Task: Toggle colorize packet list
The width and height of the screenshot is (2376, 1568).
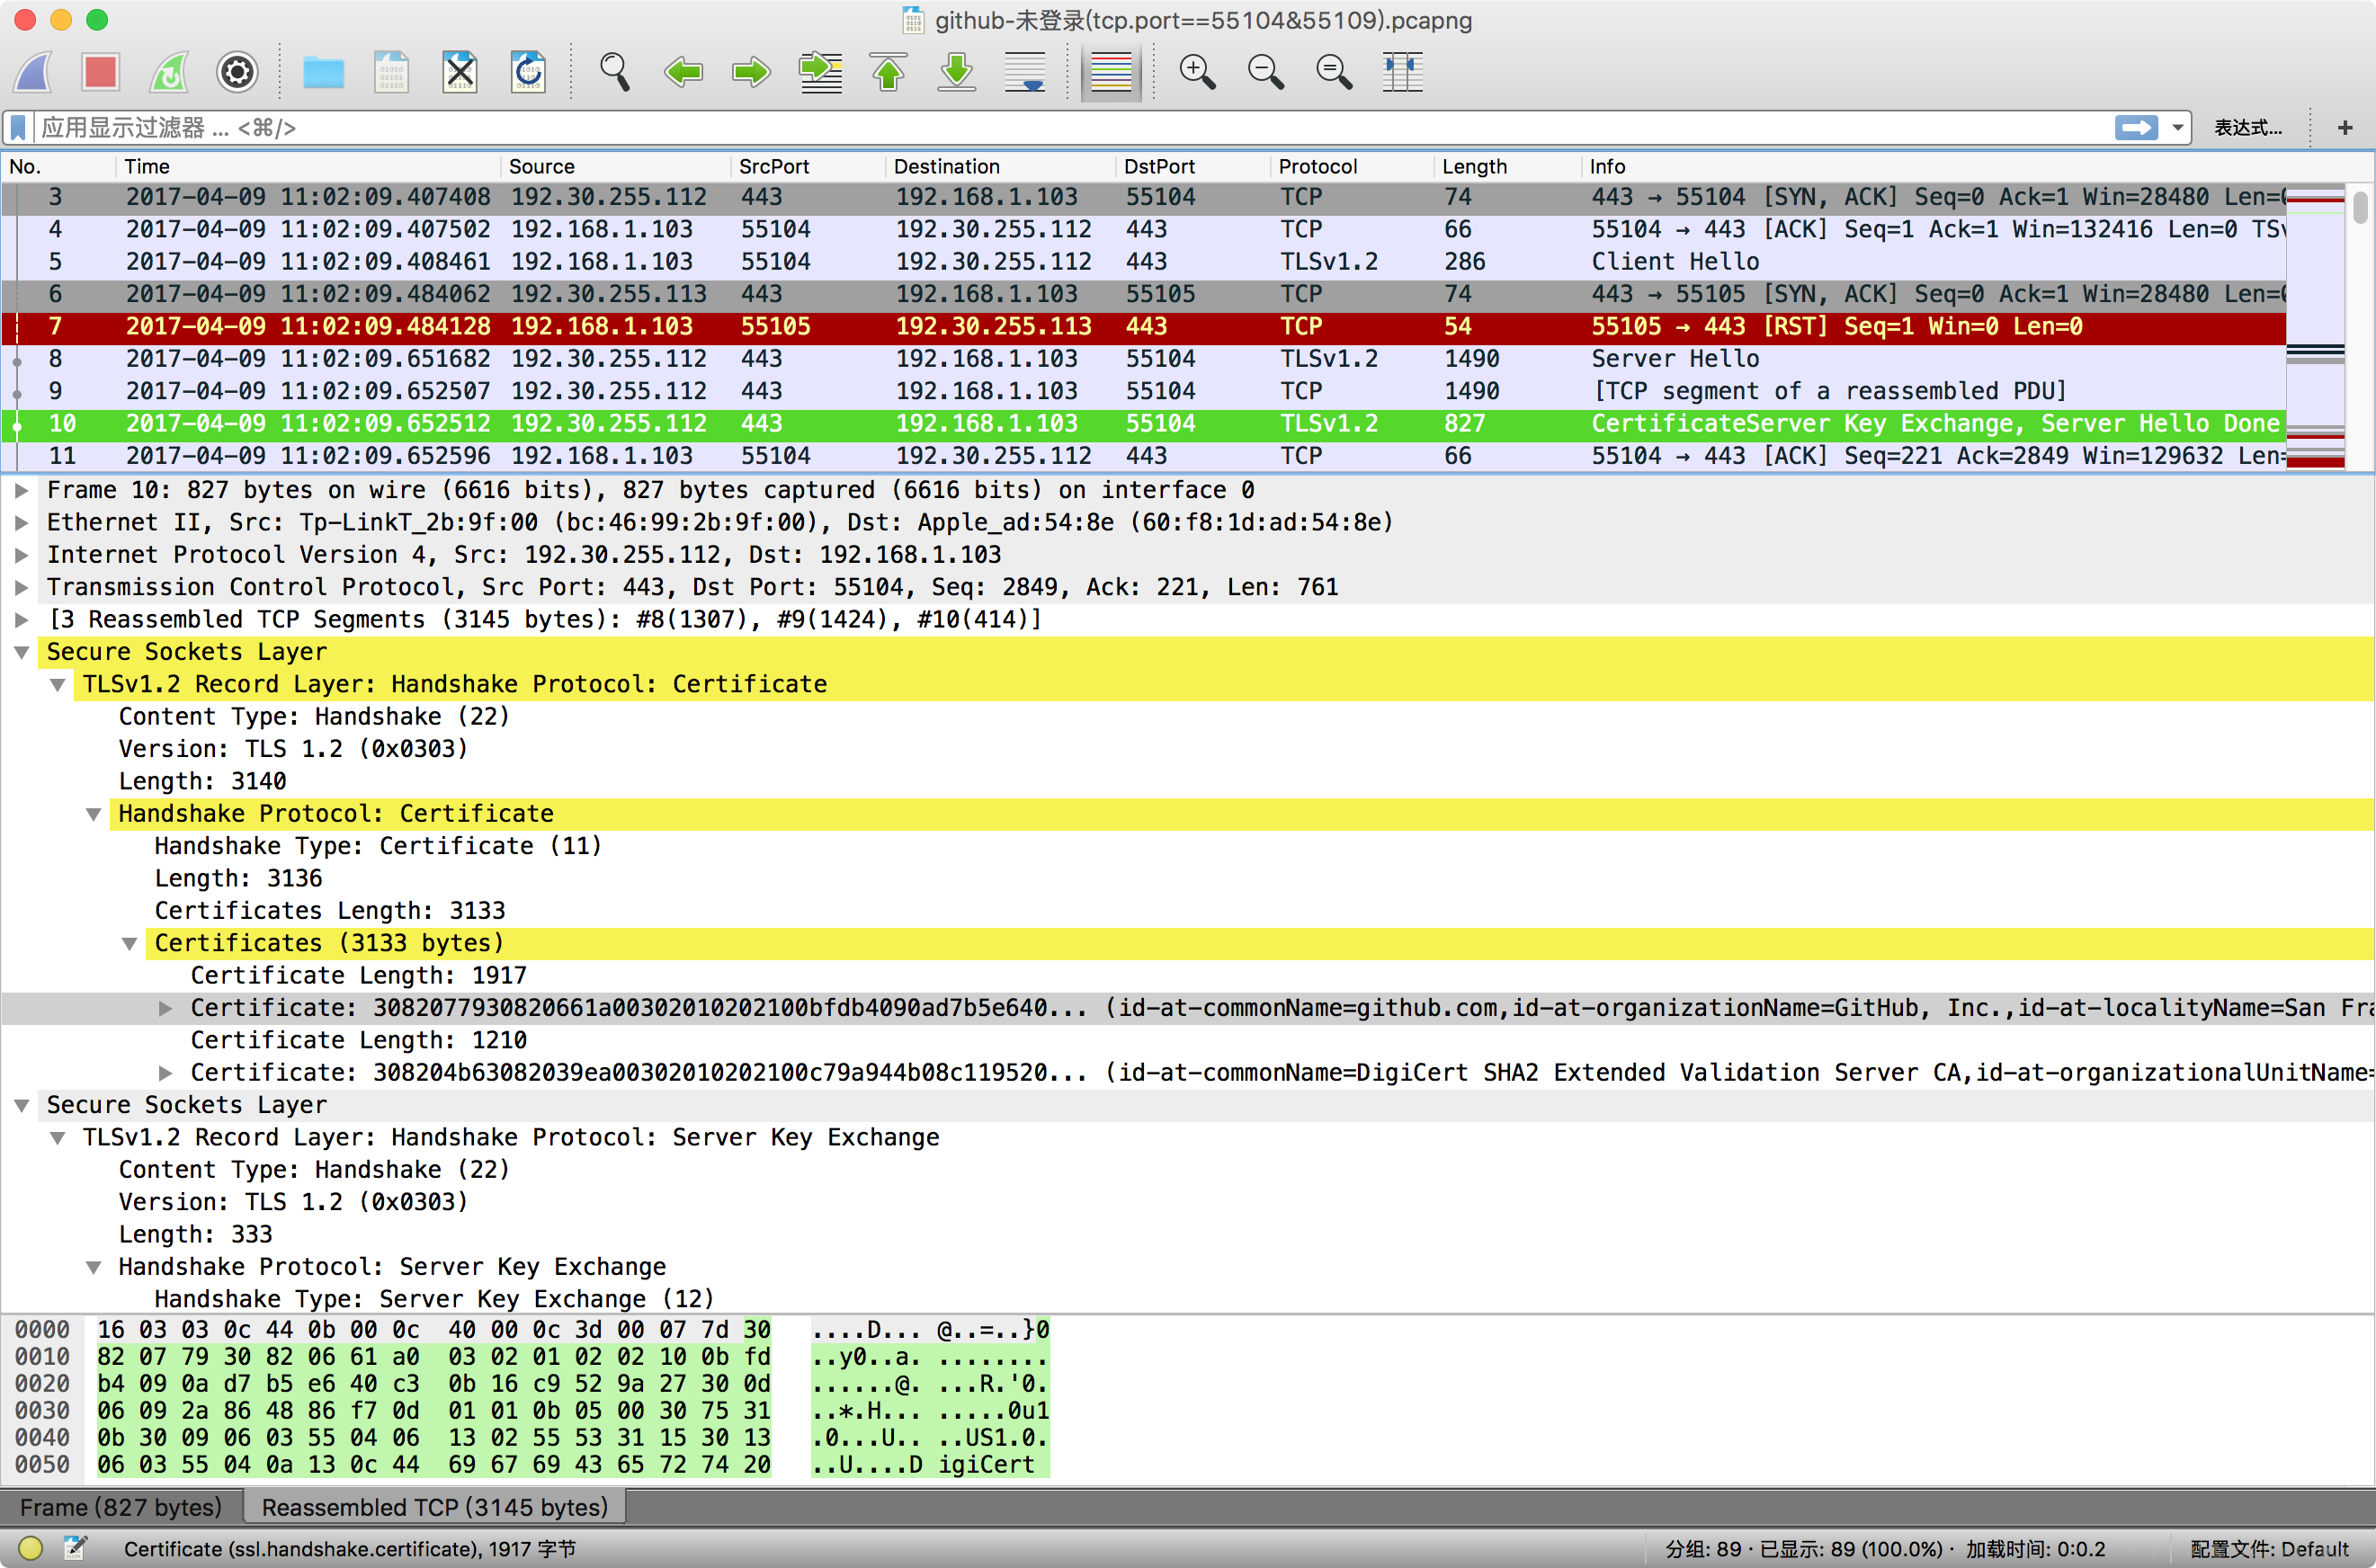Action: point(1111,72)
